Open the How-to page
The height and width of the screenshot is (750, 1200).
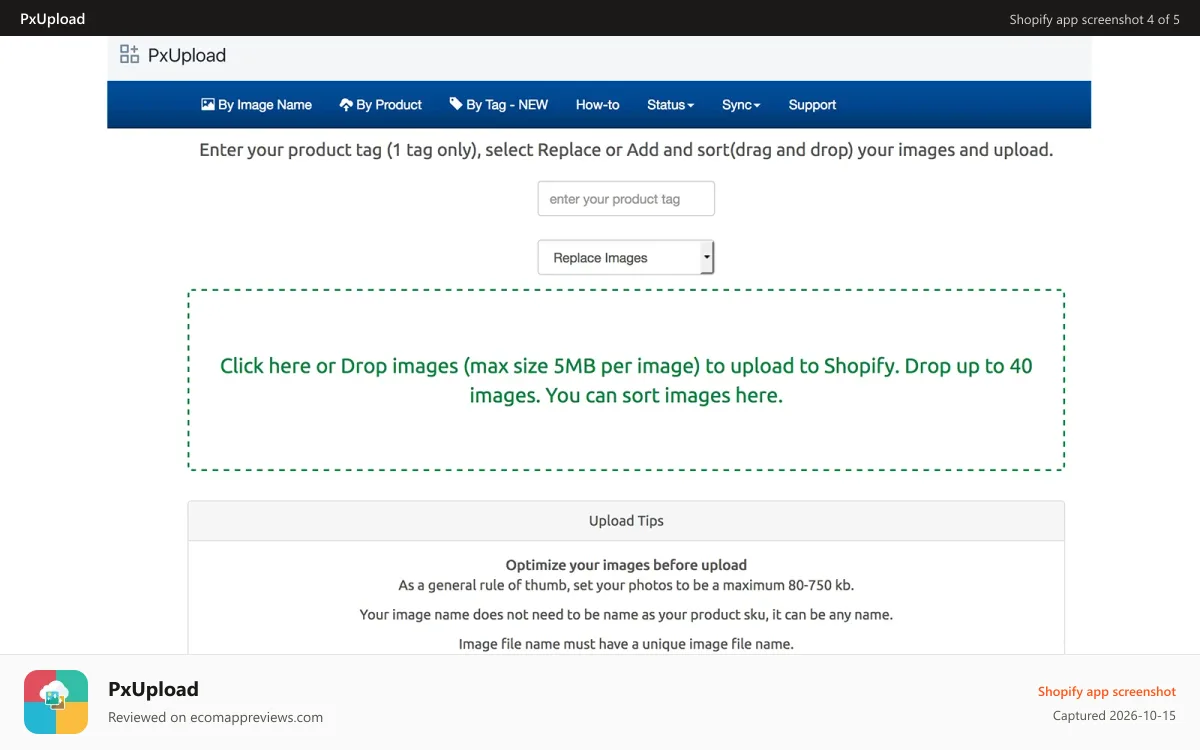(x=598, y=105)
